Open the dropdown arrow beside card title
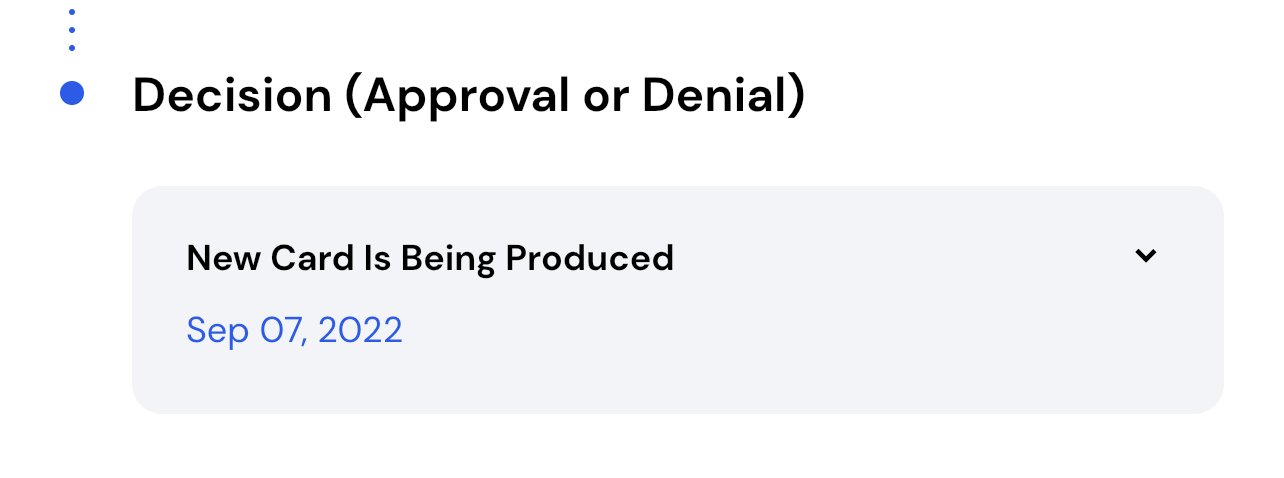Viewport: 1284px width, 478px height. [x=1145, y=256]
